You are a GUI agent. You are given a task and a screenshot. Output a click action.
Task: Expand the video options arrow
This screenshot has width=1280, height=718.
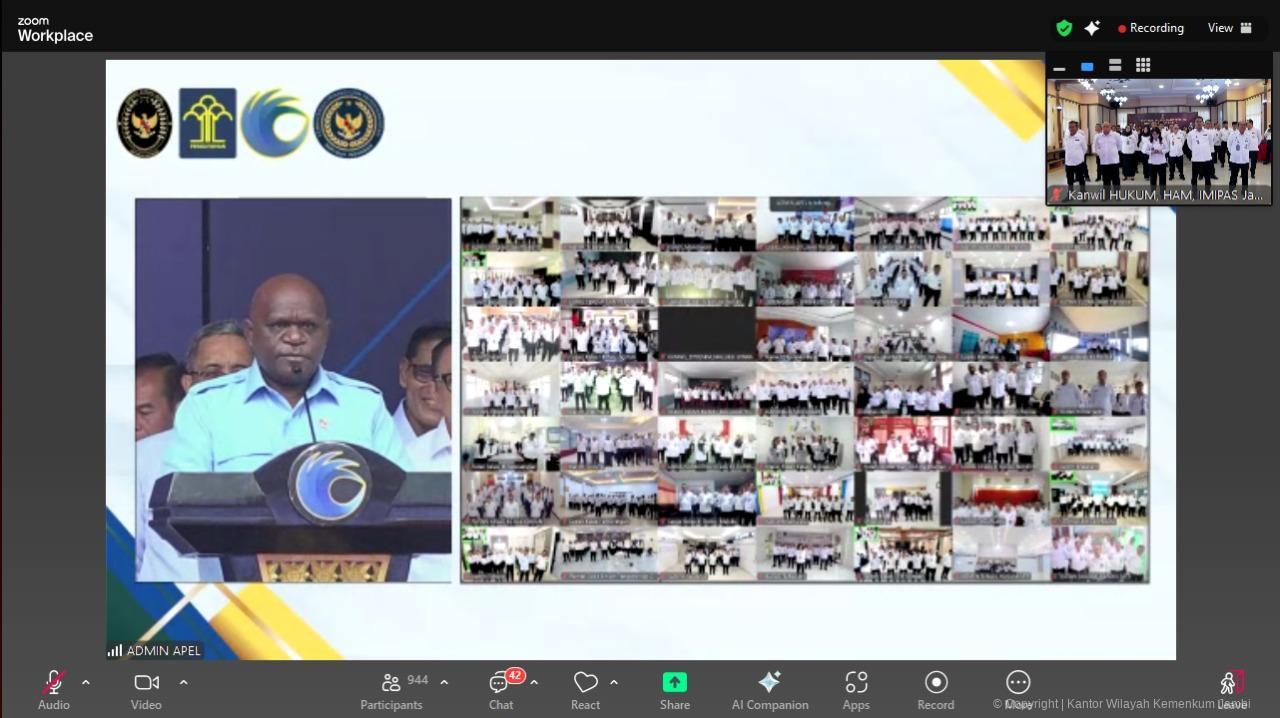click(184, 682)
